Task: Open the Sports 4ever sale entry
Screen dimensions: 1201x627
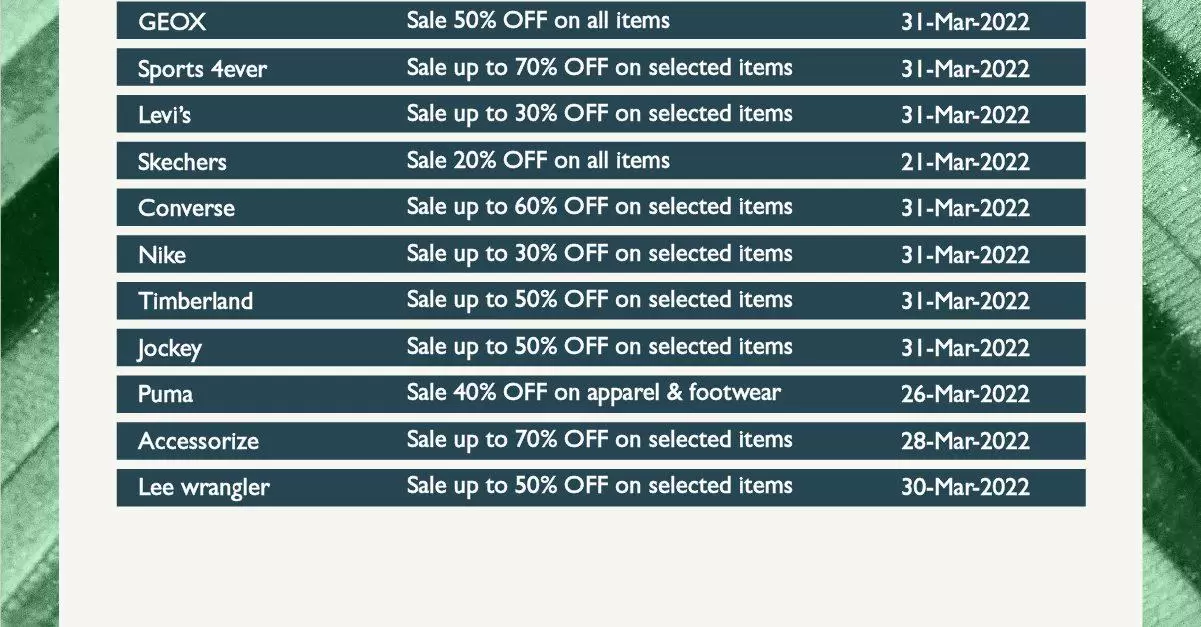Action: click(601, 68)
